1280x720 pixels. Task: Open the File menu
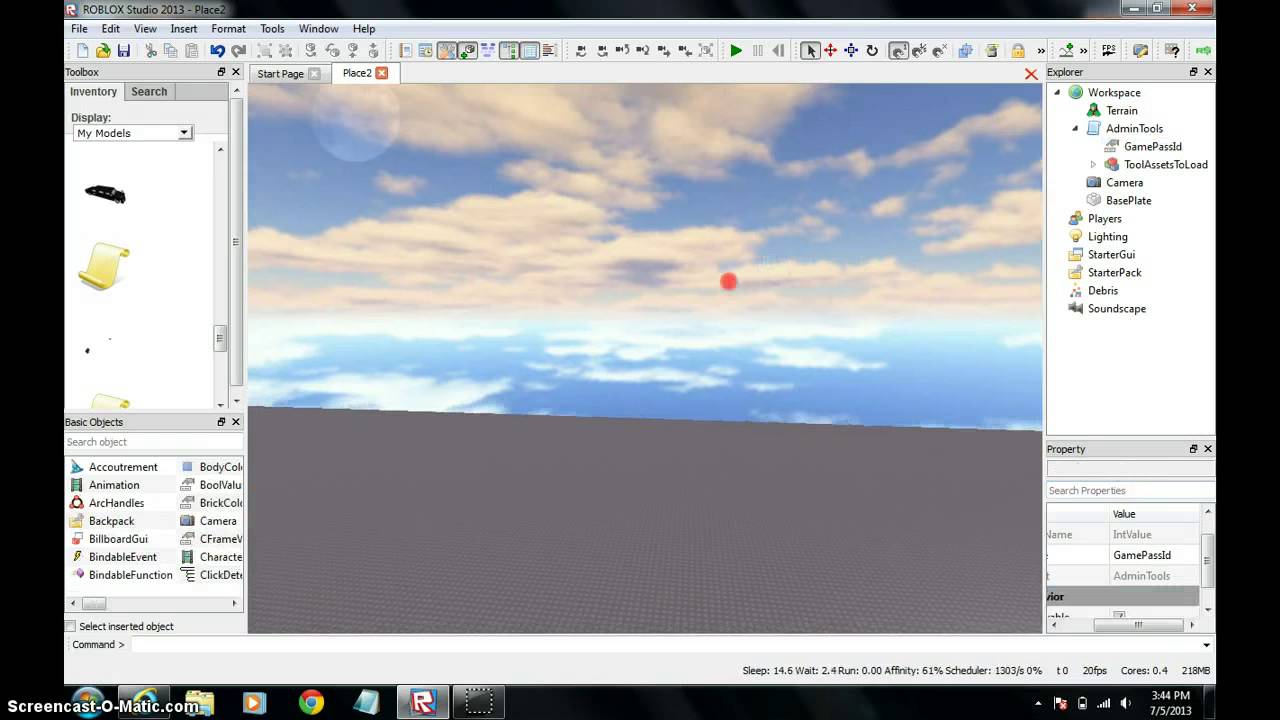[x=79, y=29]
